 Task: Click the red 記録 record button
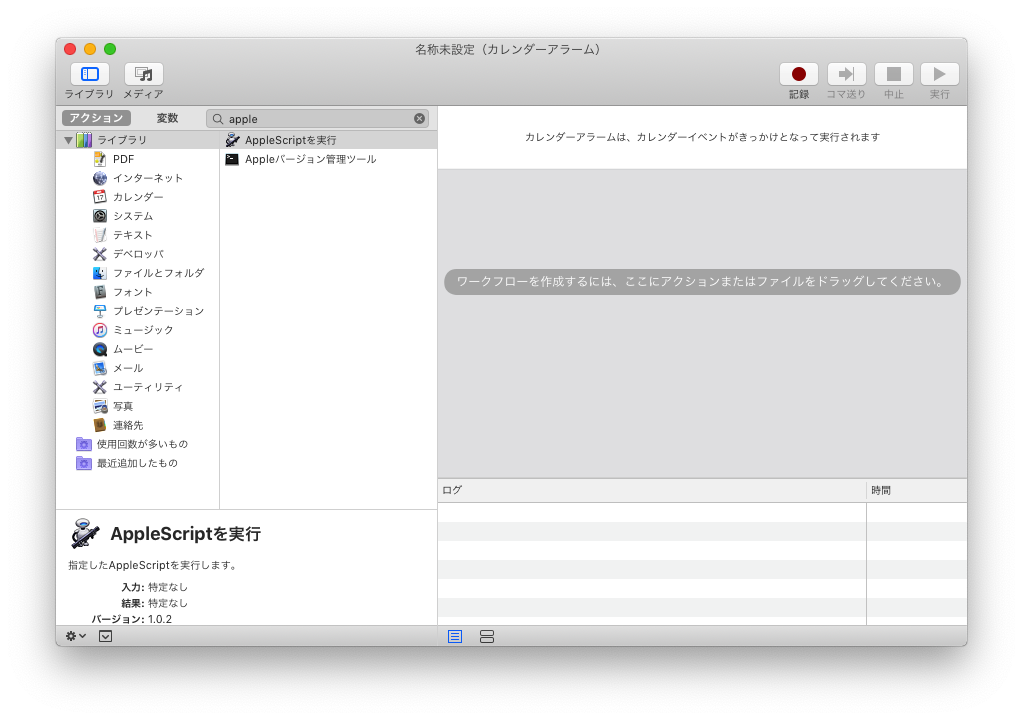(x=799, y=74)
